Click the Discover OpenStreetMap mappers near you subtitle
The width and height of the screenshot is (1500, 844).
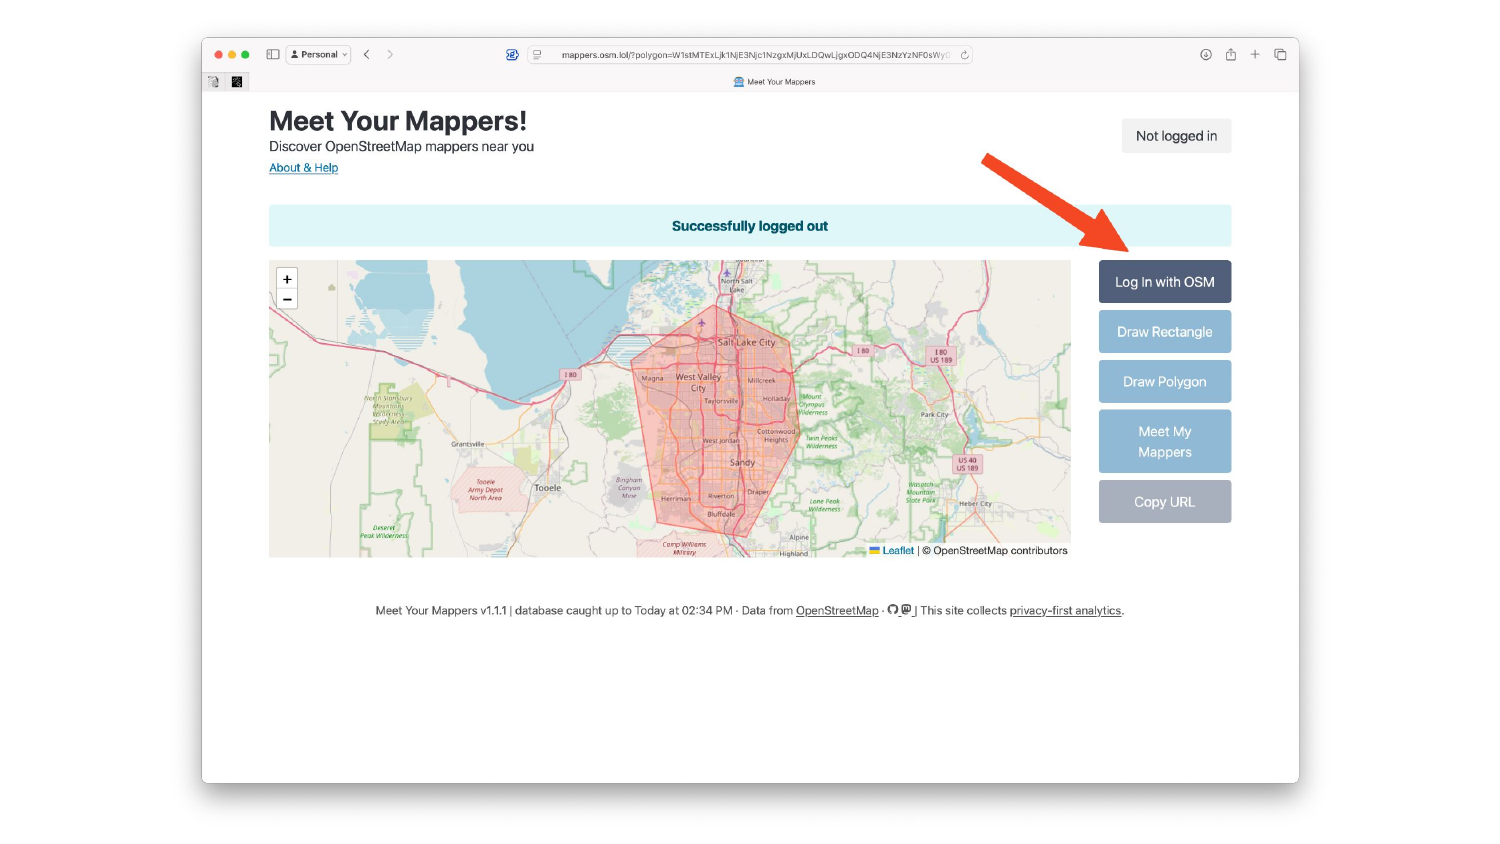pyautogui.click(x=402, y=147)
